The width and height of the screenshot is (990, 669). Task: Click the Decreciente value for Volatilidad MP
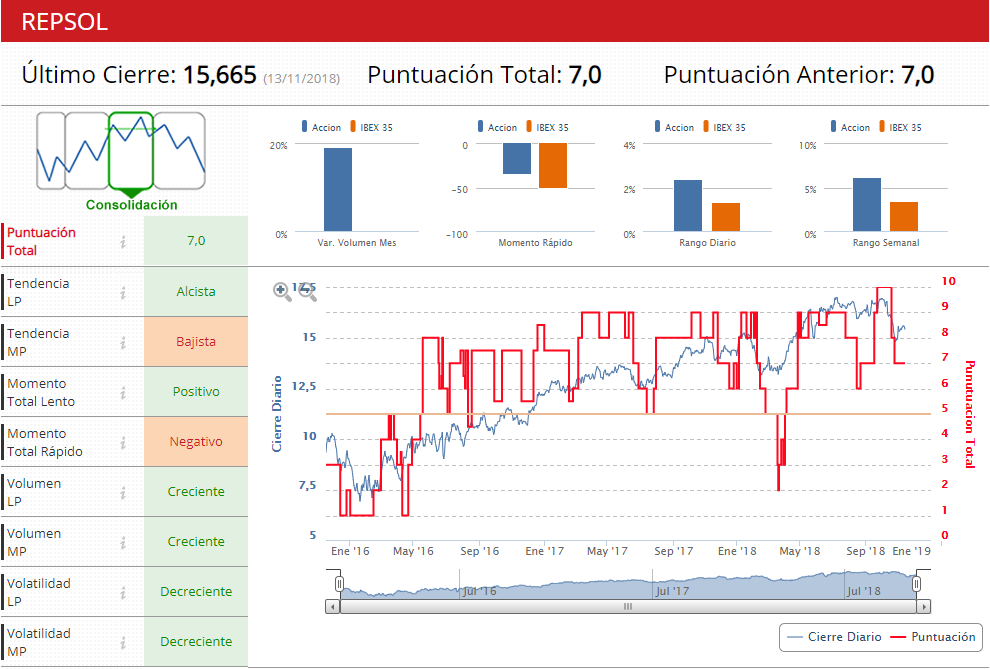click(196, 641)
